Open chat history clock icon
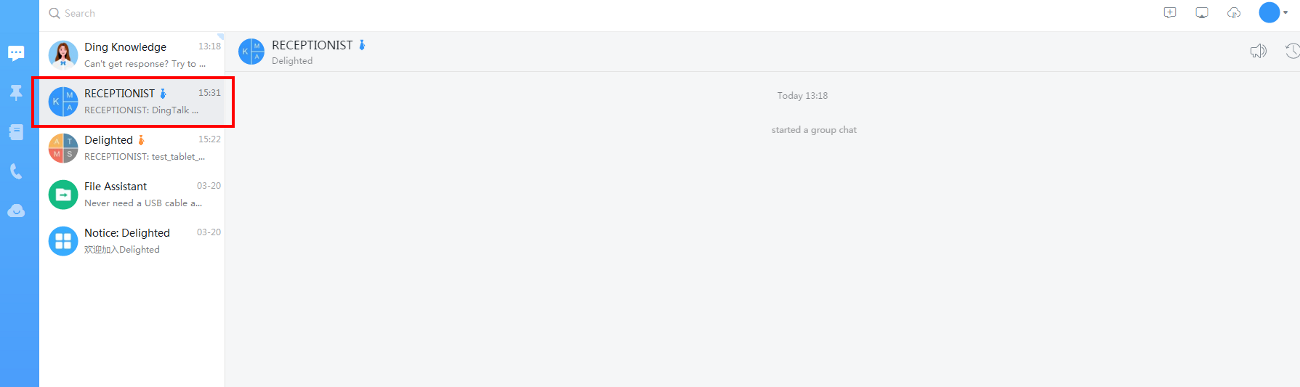 (x=1292, y=51)
